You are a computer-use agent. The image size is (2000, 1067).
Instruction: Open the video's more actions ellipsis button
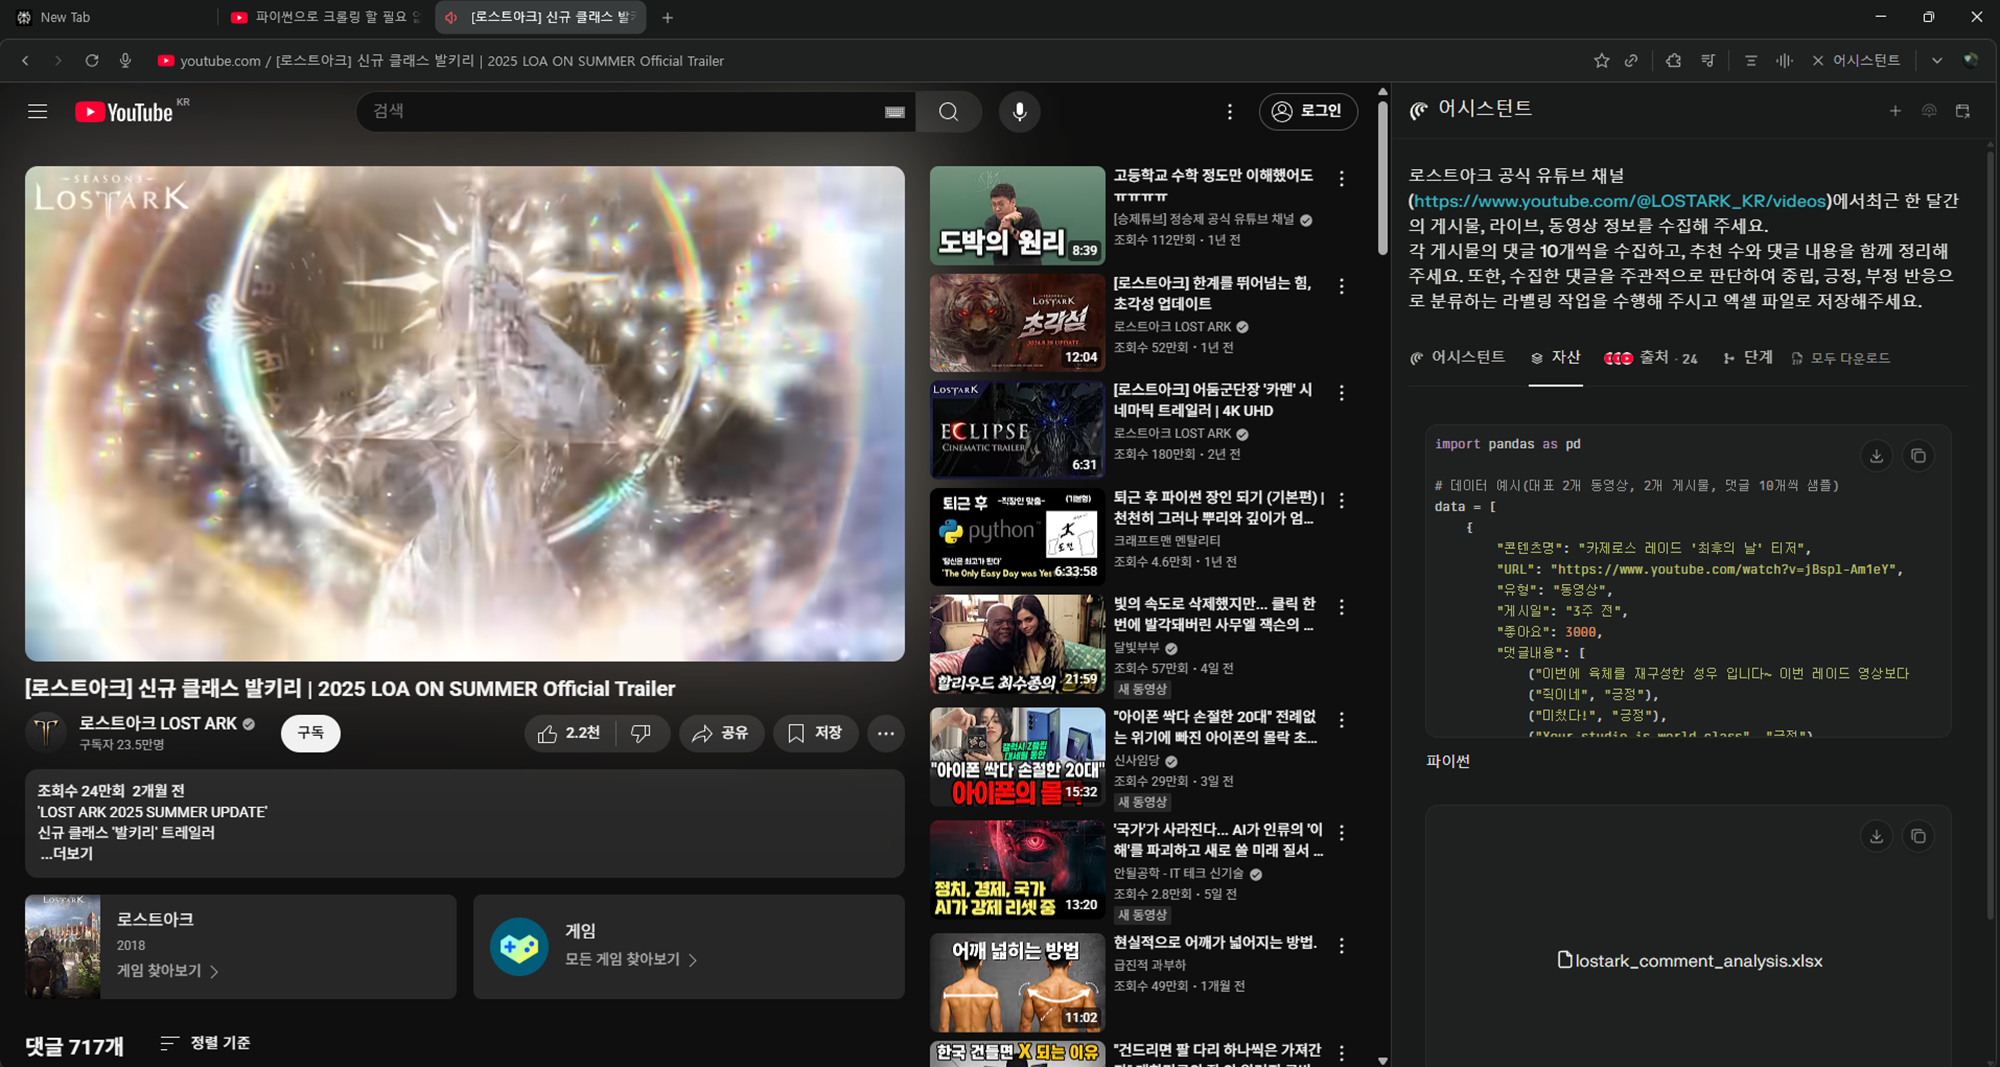pos(886,733)
